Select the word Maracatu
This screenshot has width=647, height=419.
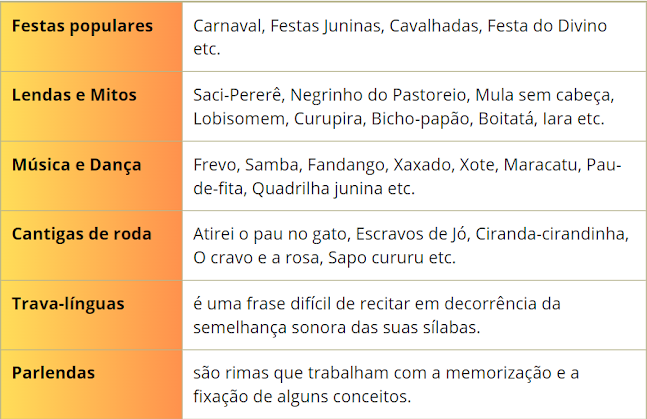[x=540, y=165]
